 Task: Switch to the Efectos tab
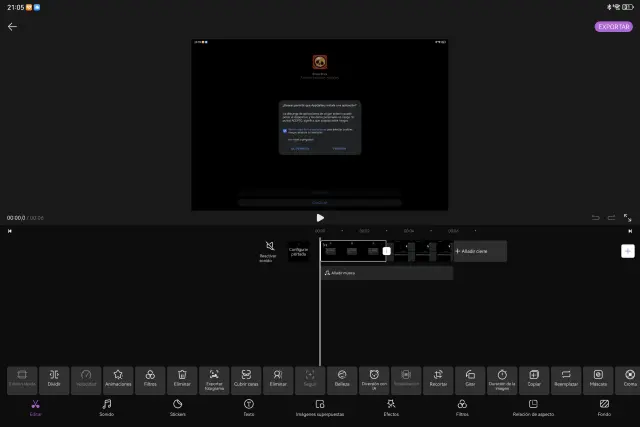[x=391, y=407]
